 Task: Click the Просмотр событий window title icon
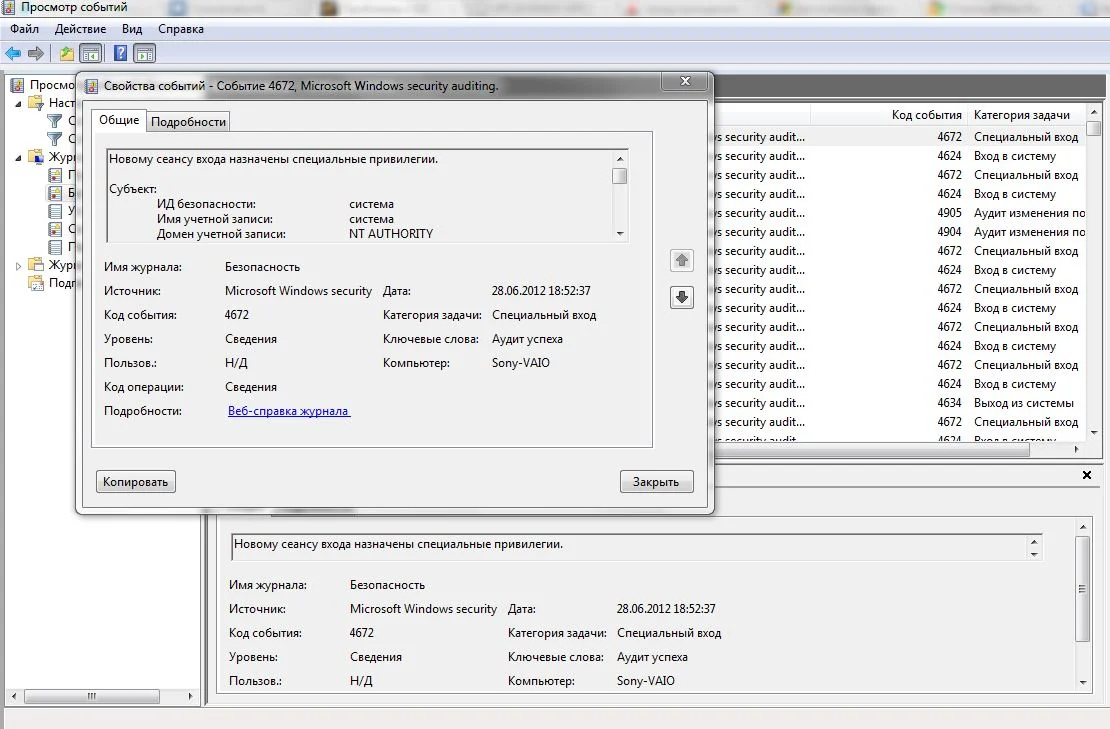coord(8,8)
